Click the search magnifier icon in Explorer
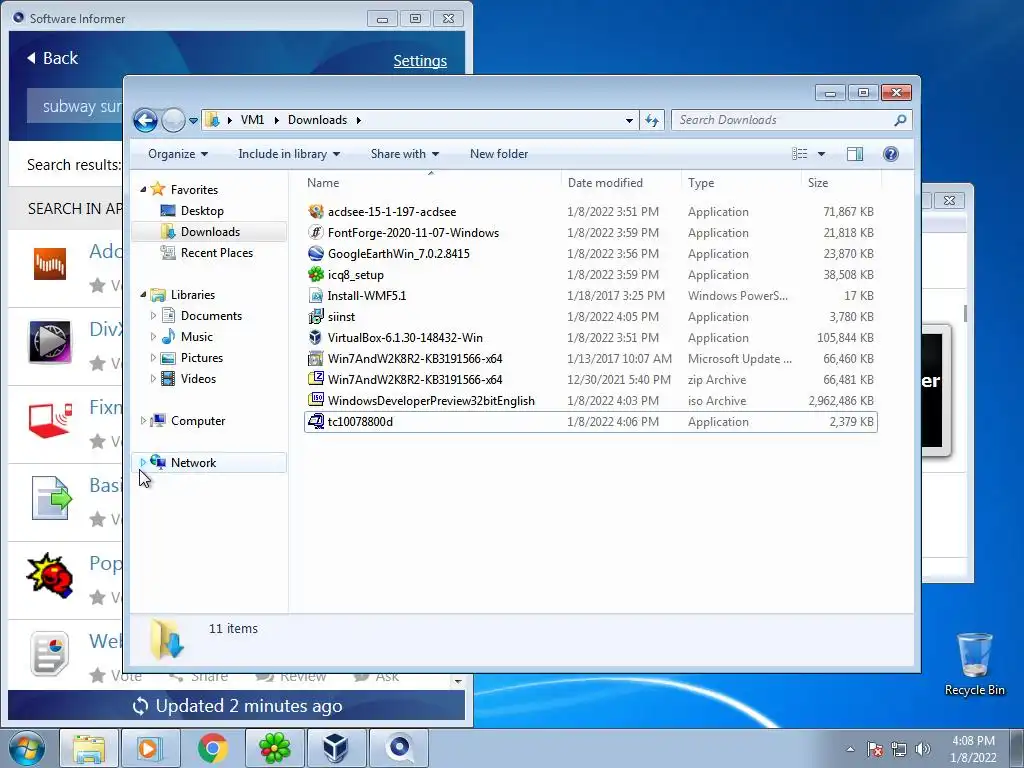The height and width of the screenshot is (768, 1024). tap(900, 120)
